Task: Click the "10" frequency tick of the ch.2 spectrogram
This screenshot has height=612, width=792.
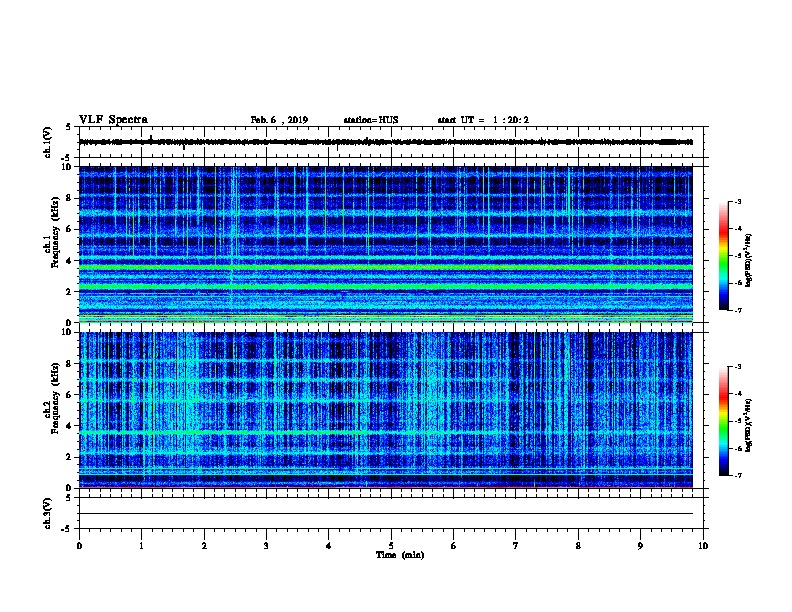Action: tap(66, 332)
